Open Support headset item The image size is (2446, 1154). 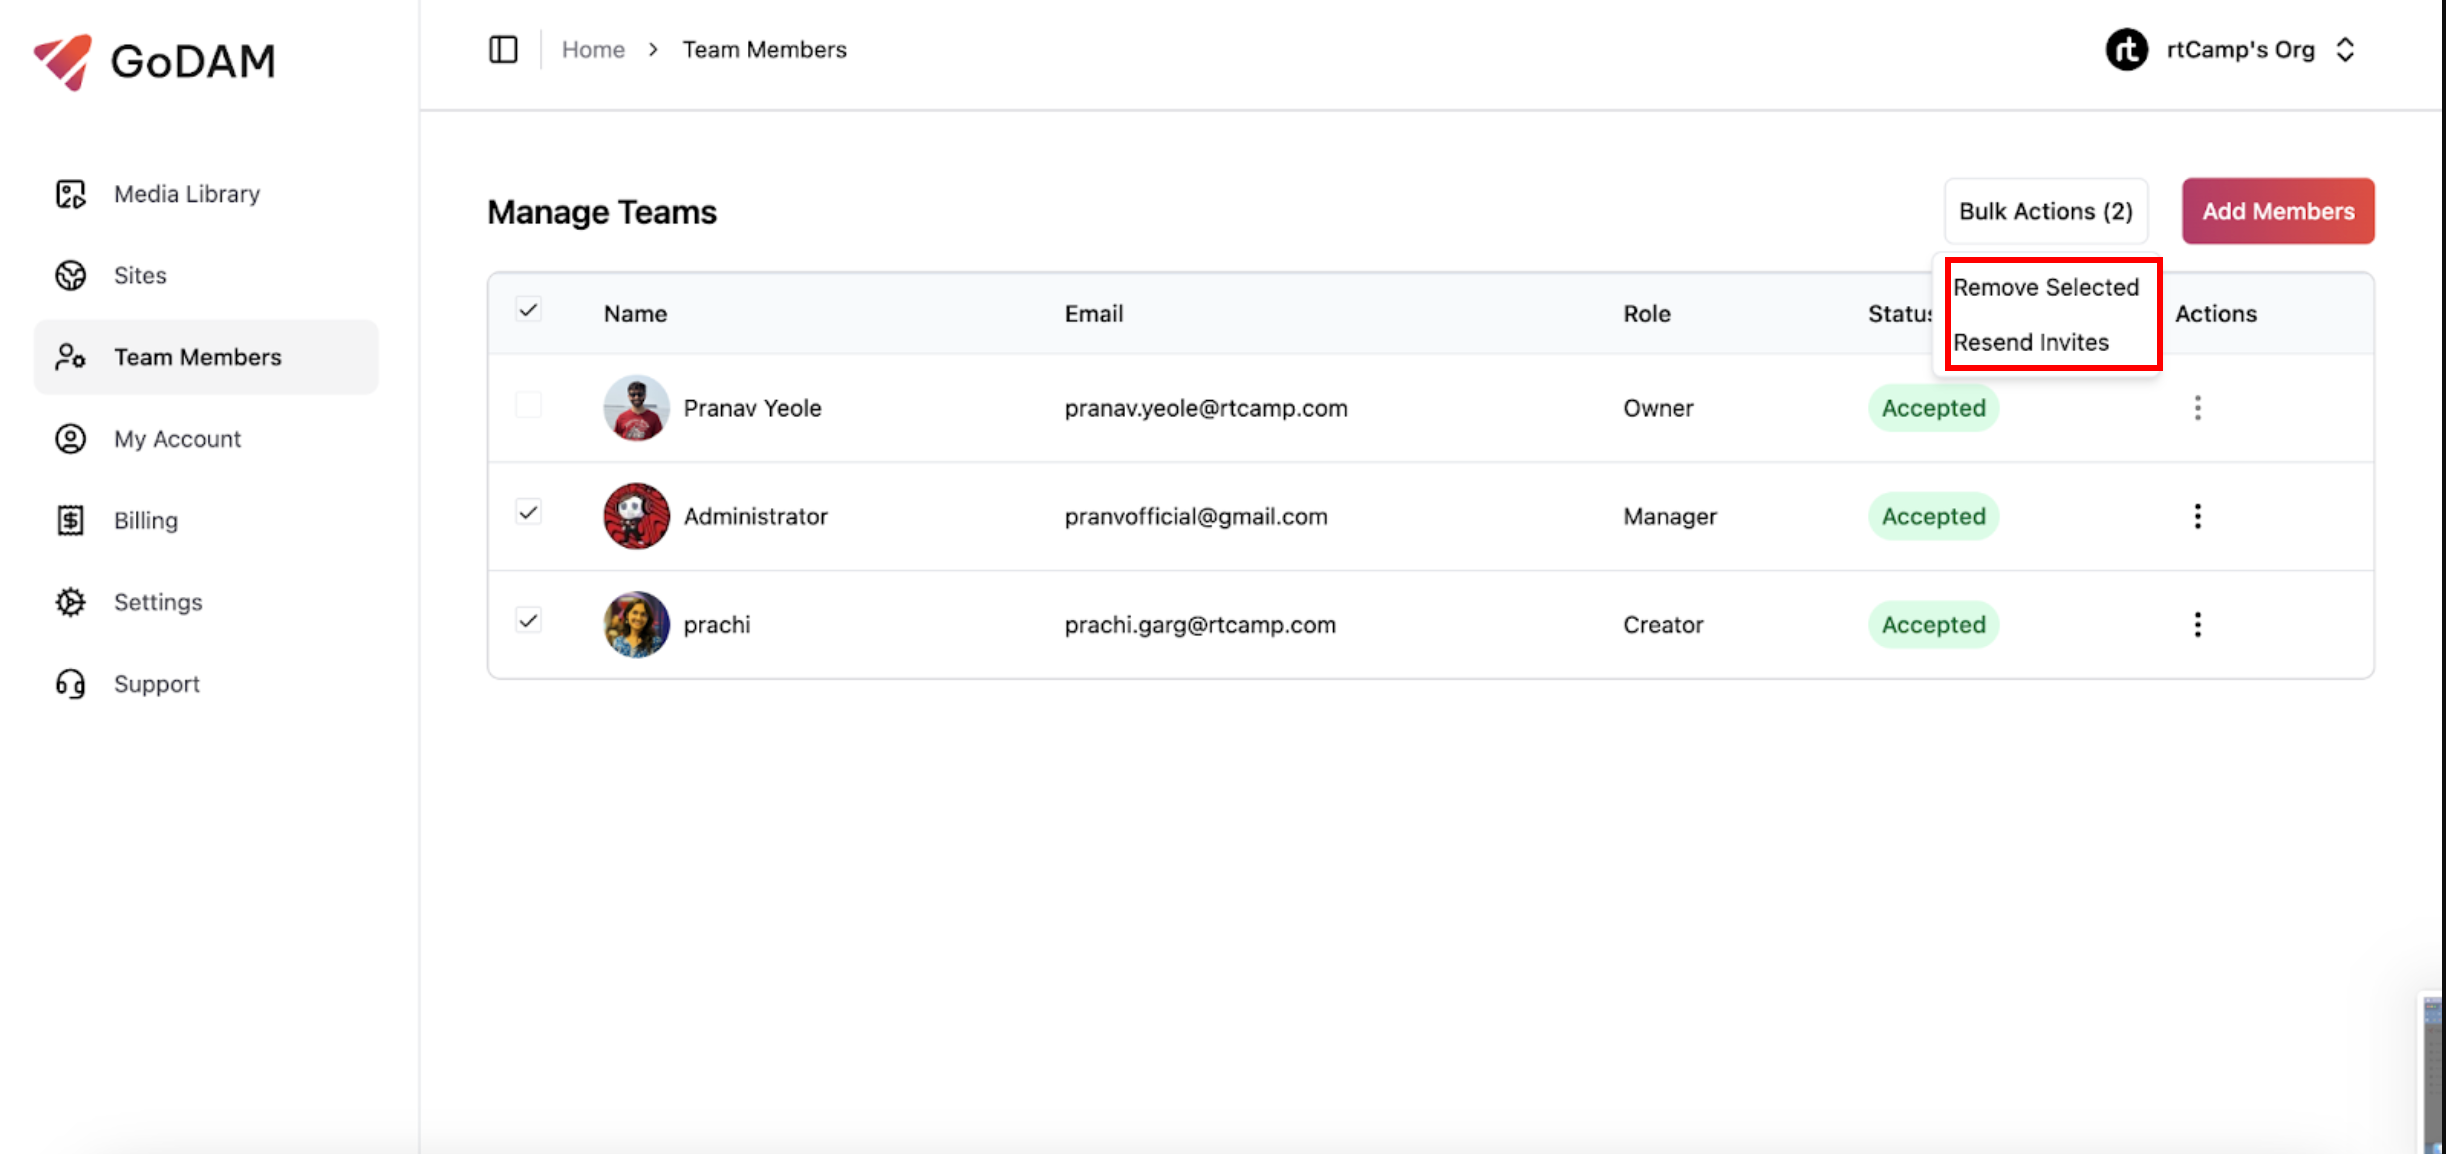156,684
